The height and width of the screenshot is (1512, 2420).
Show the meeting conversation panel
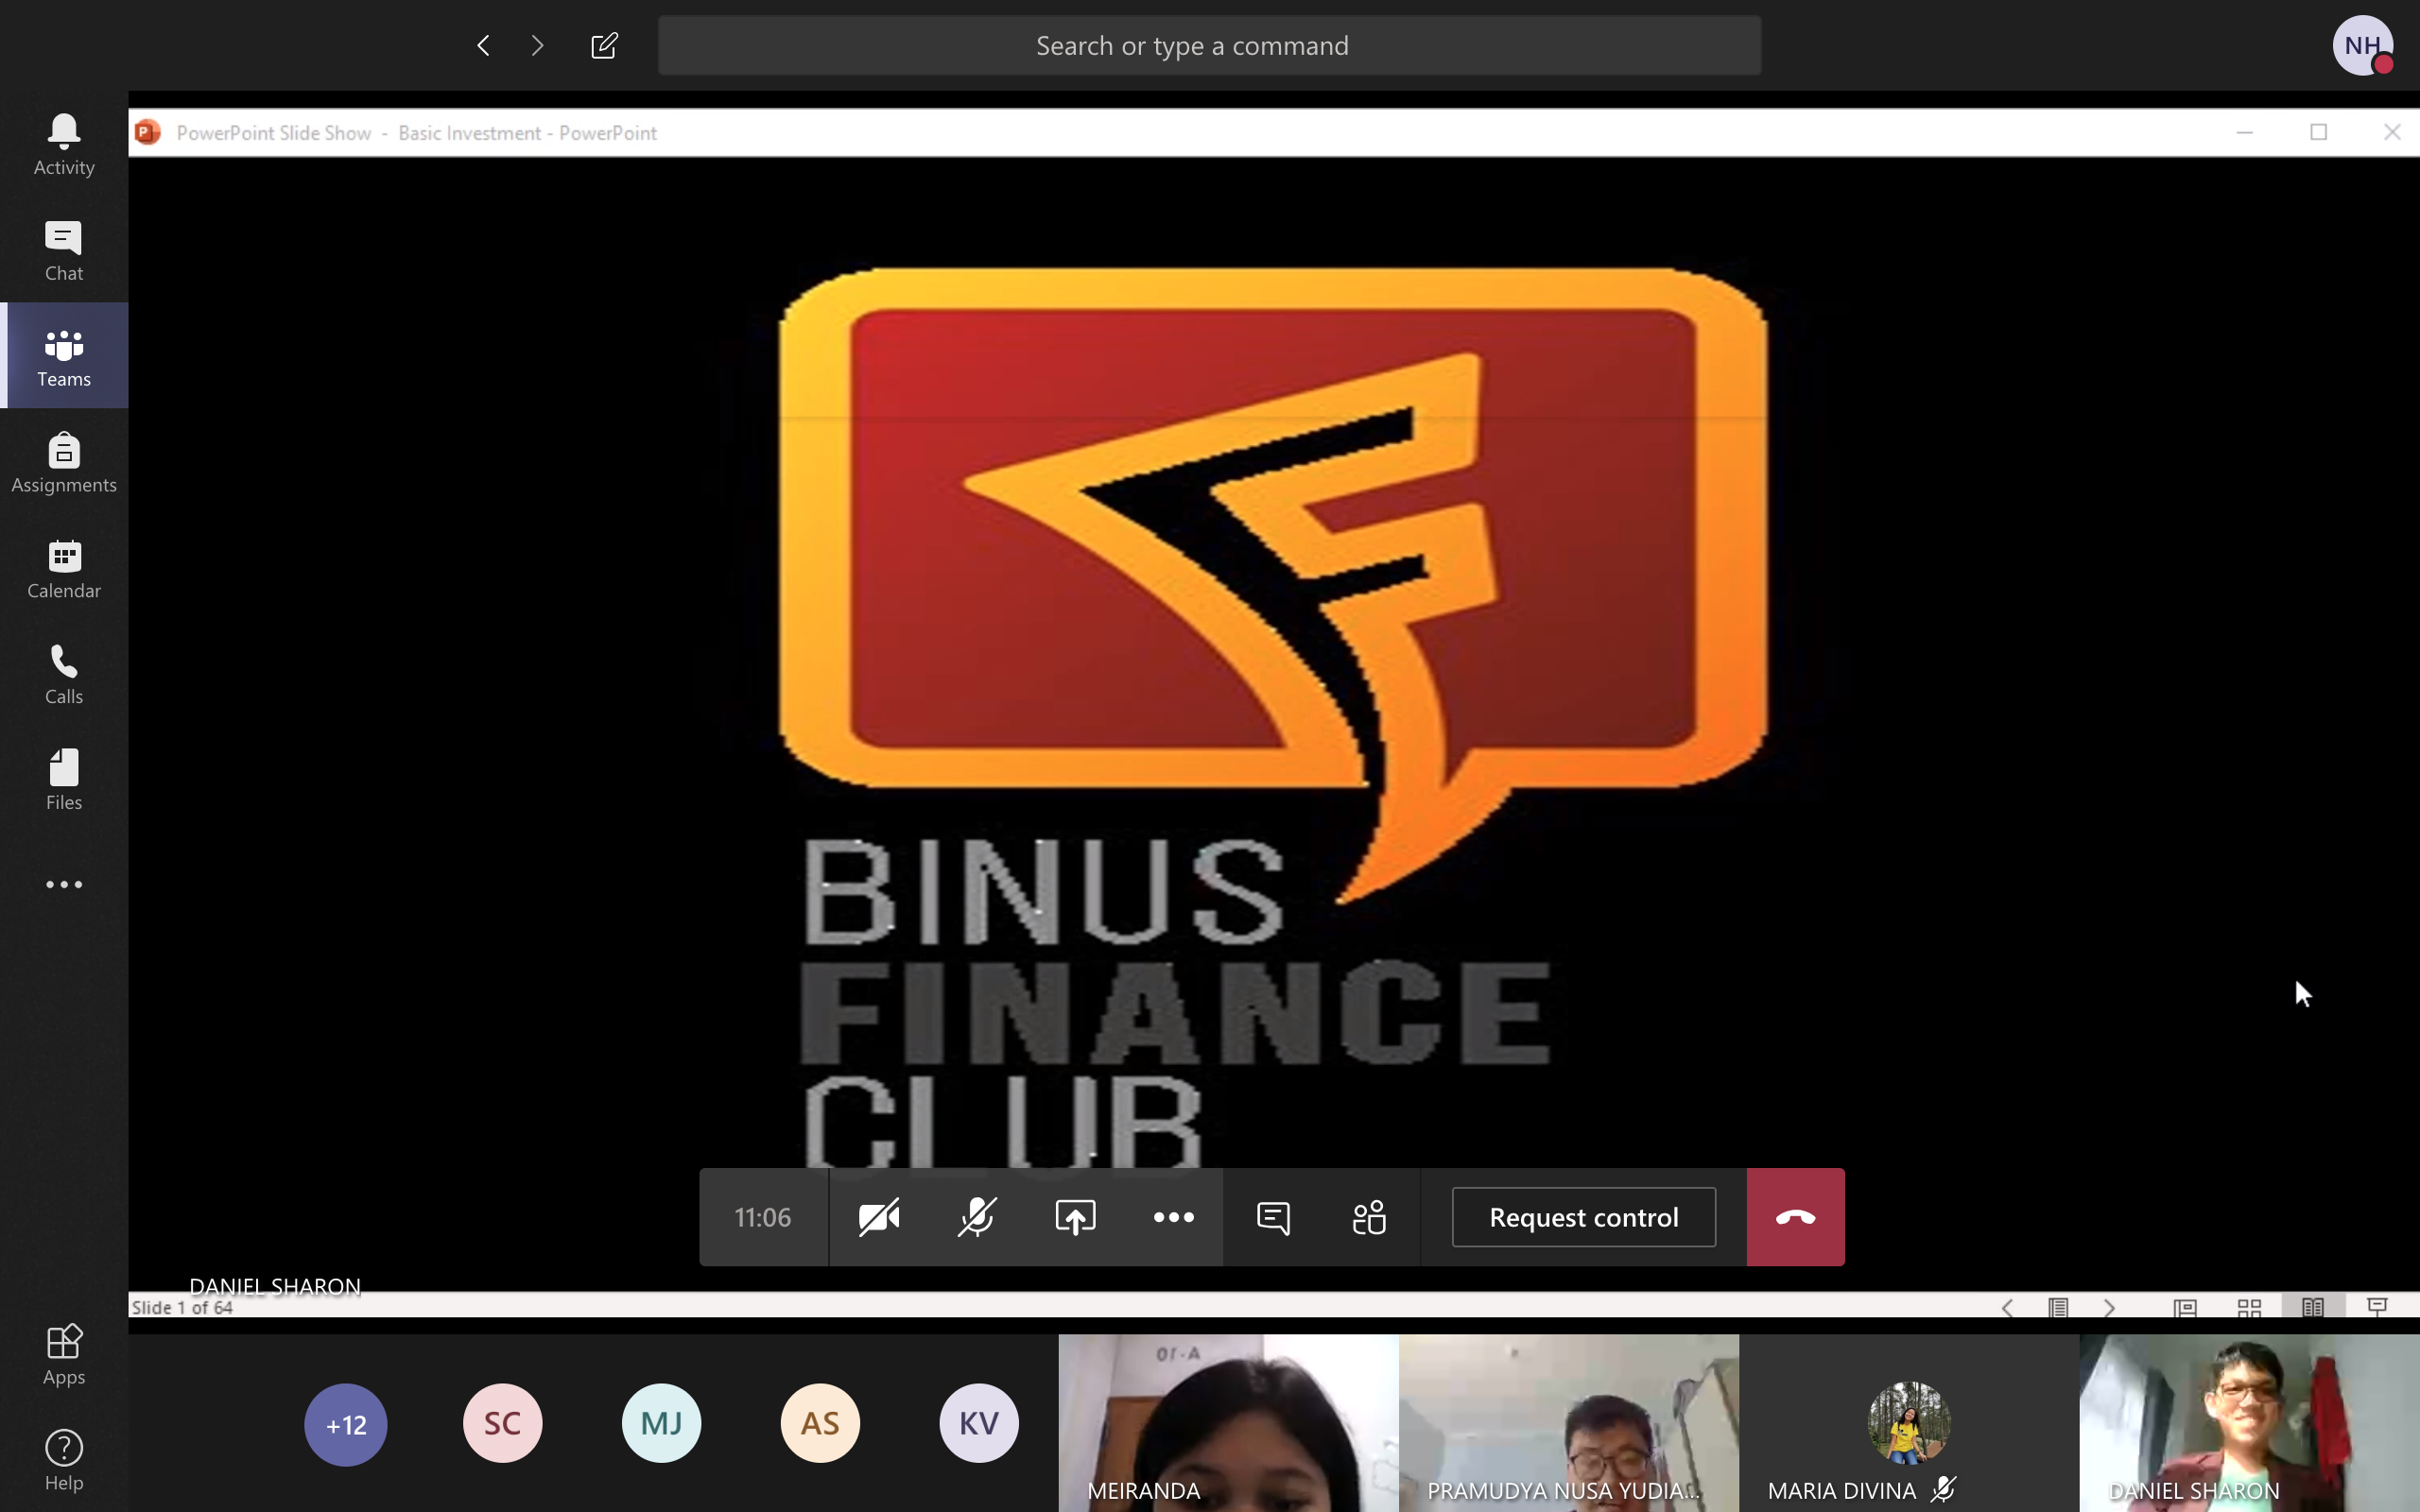1272,1217
